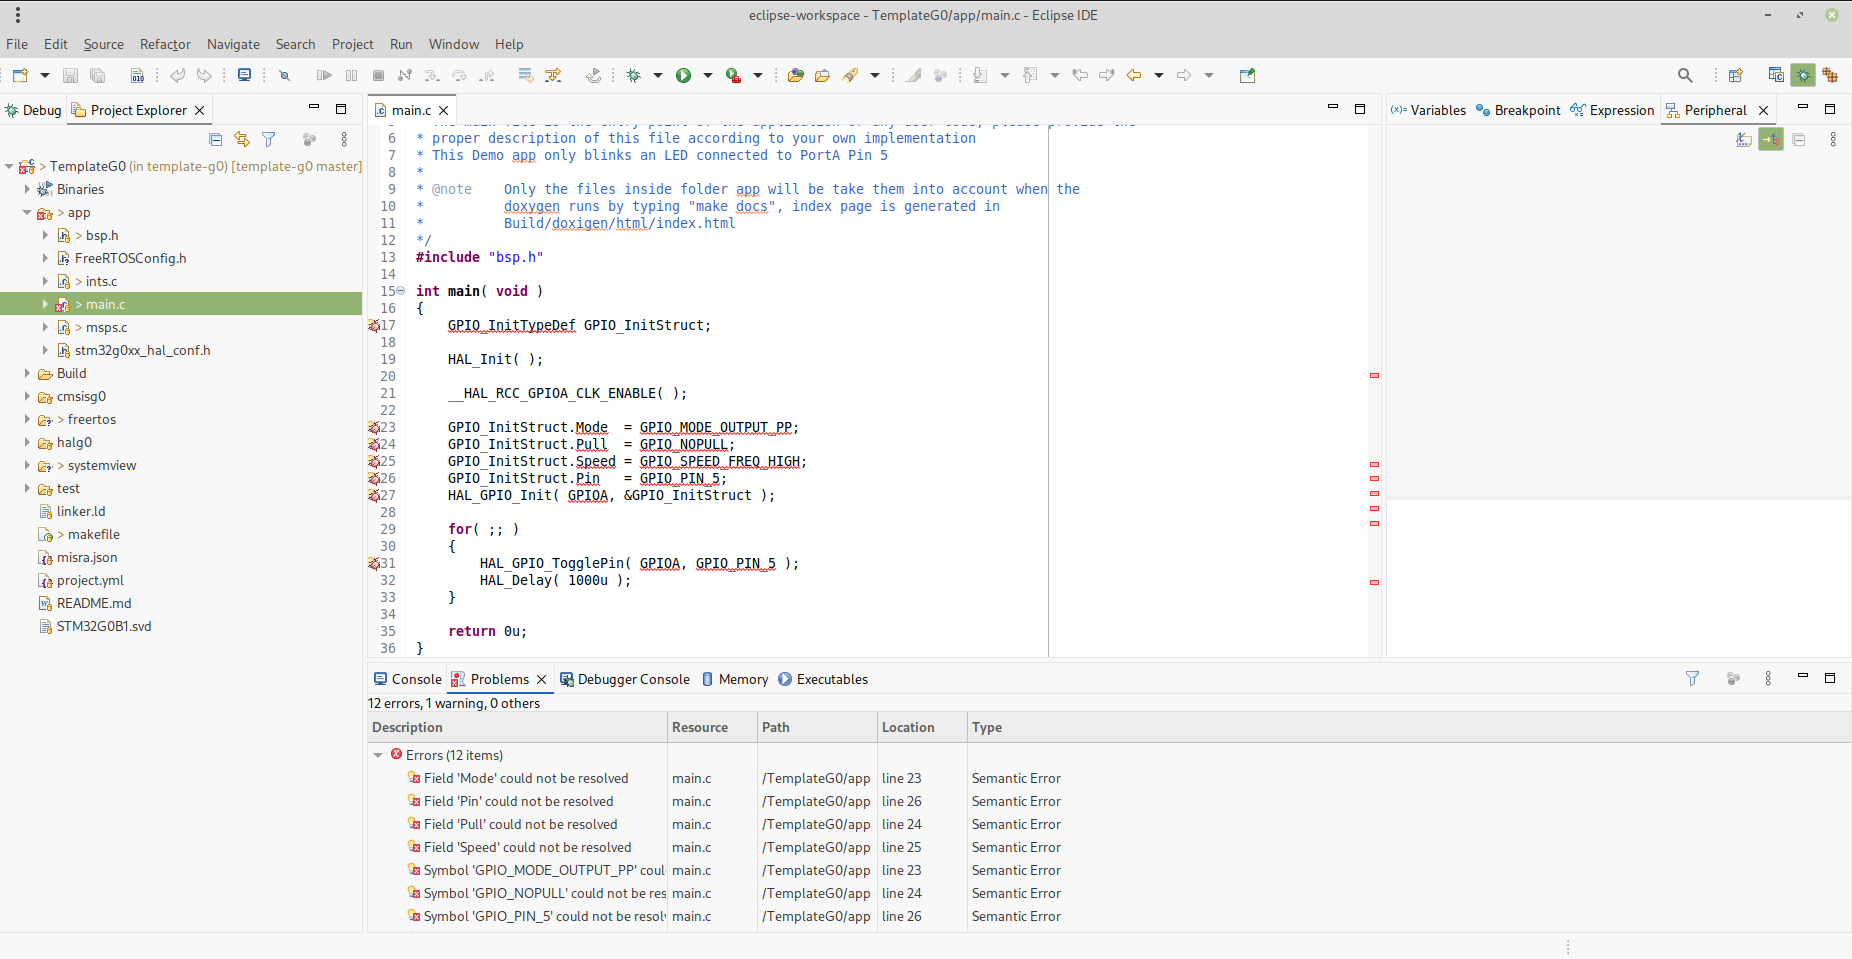Screen dimensions: 1852x959
Task: Open the Refactor menu
Action: point(165,44)
